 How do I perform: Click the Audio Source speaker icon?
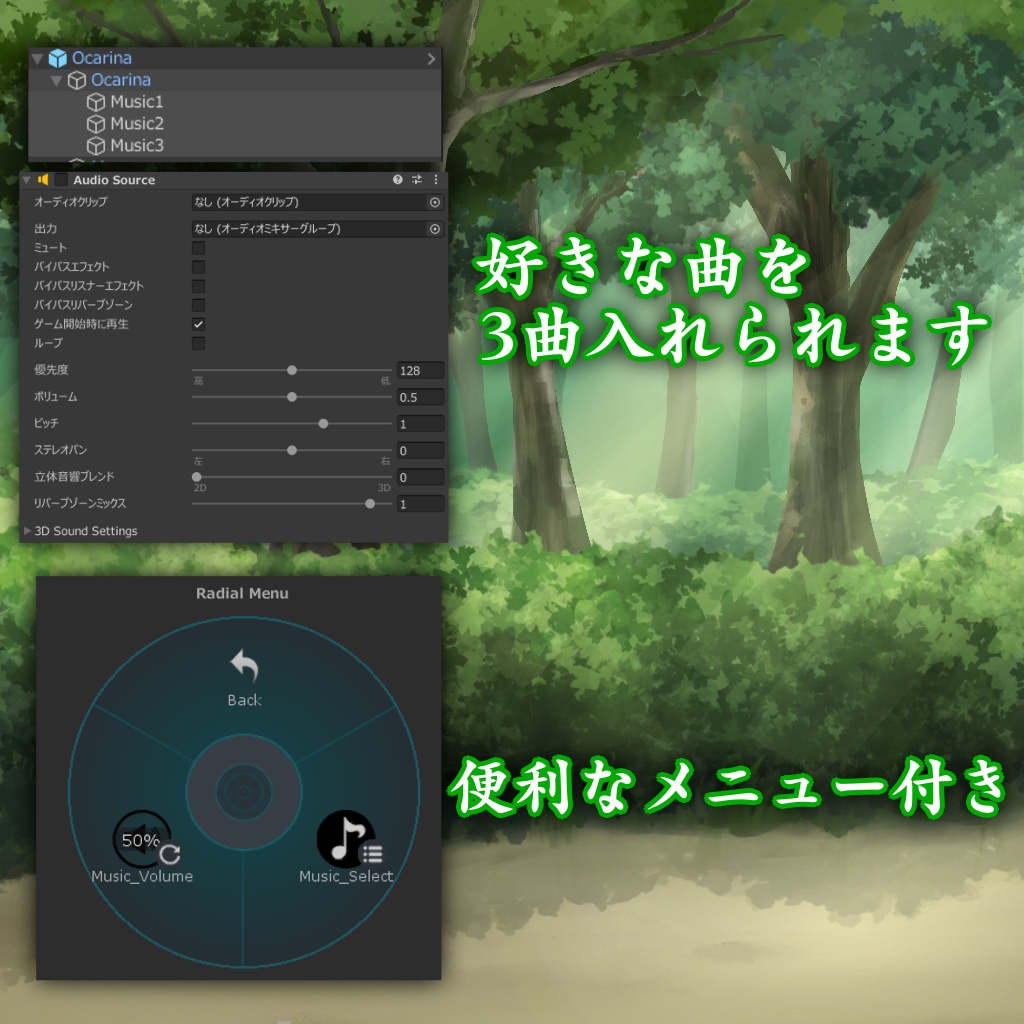pos(44,180)
